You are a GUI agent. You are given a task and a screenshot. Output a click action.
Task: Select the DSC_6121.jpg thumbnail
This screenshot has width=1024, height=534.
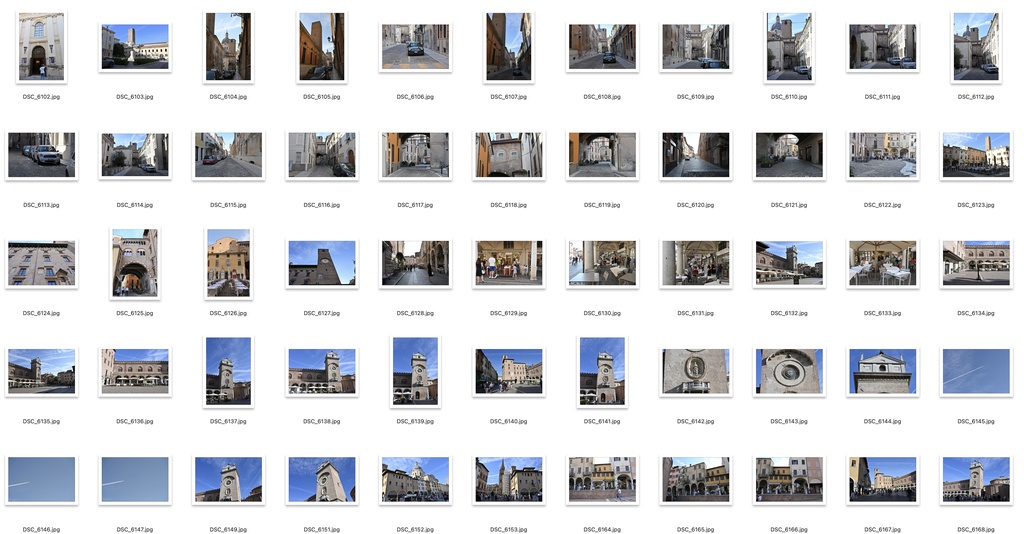pyautogui.click(x=788, y=155)
